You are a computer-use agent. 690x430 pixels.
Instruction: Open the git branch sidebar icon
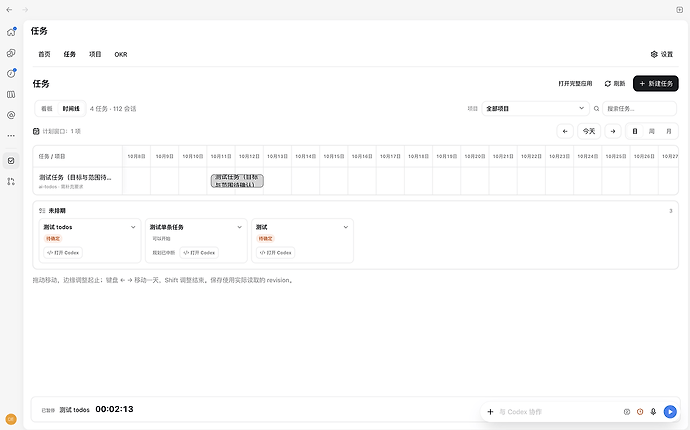point(11,181)
